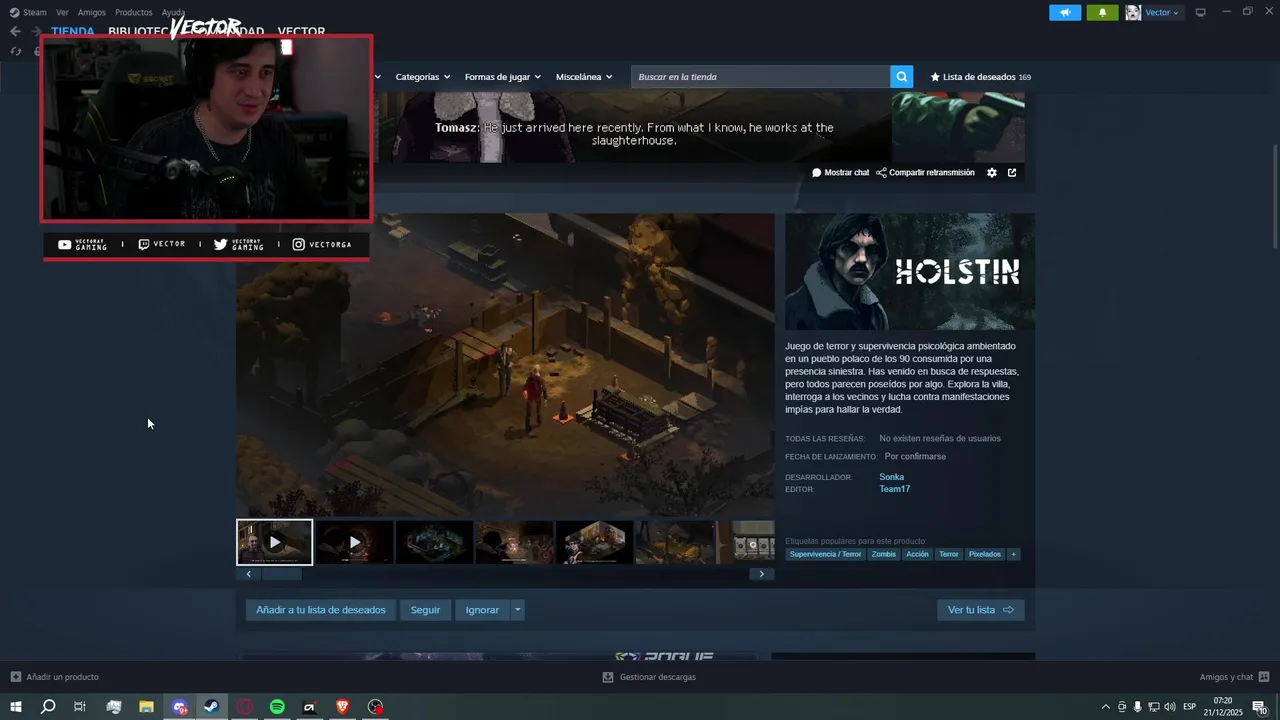Open Brave browser from taskbar

pyautogui.click(x=343, y=707)
